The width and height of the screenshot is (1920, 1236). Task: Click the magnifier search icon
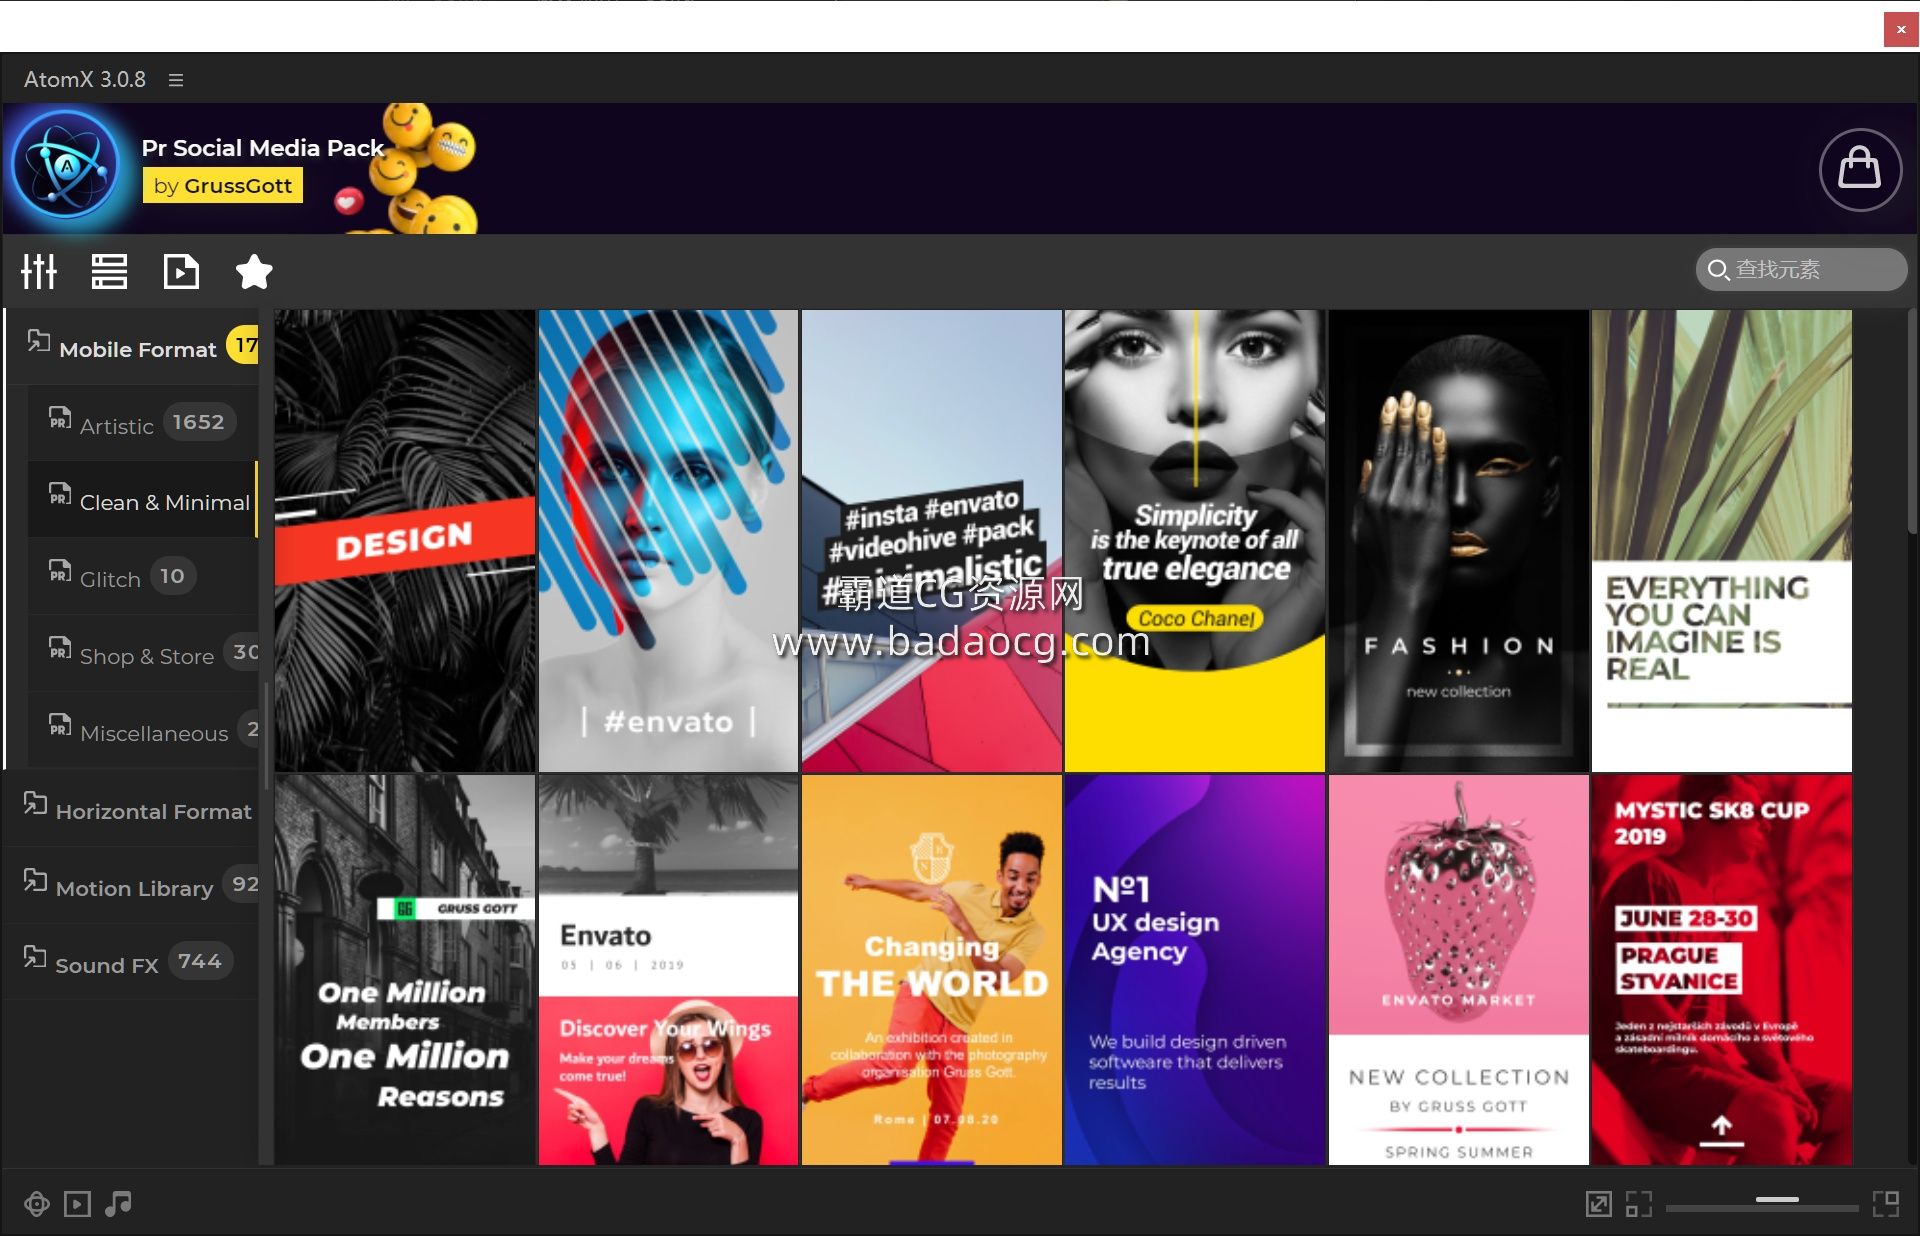coord(1718,270)
